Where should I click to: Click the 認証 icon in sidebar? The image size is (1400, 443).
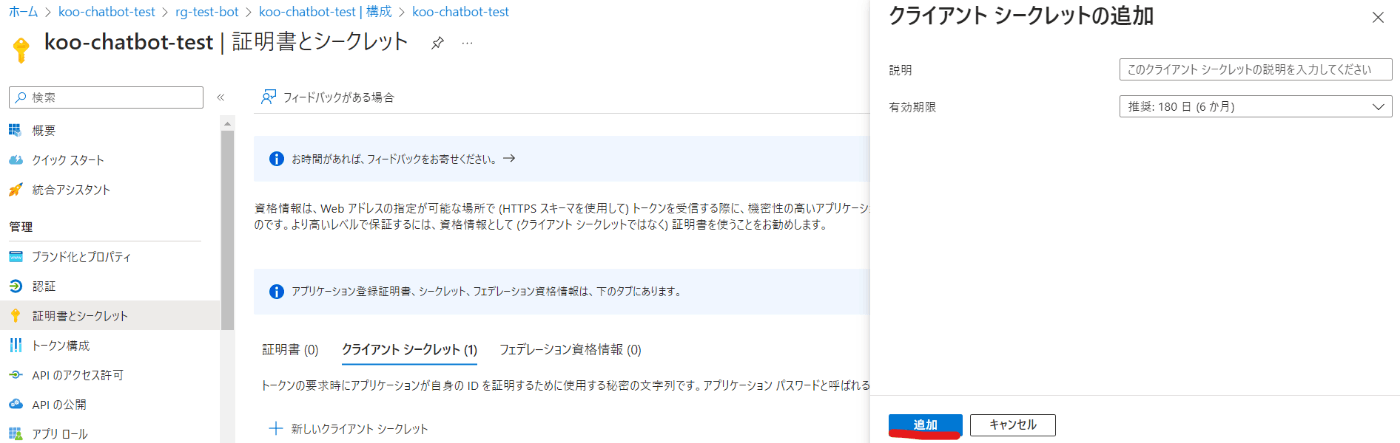15,286
